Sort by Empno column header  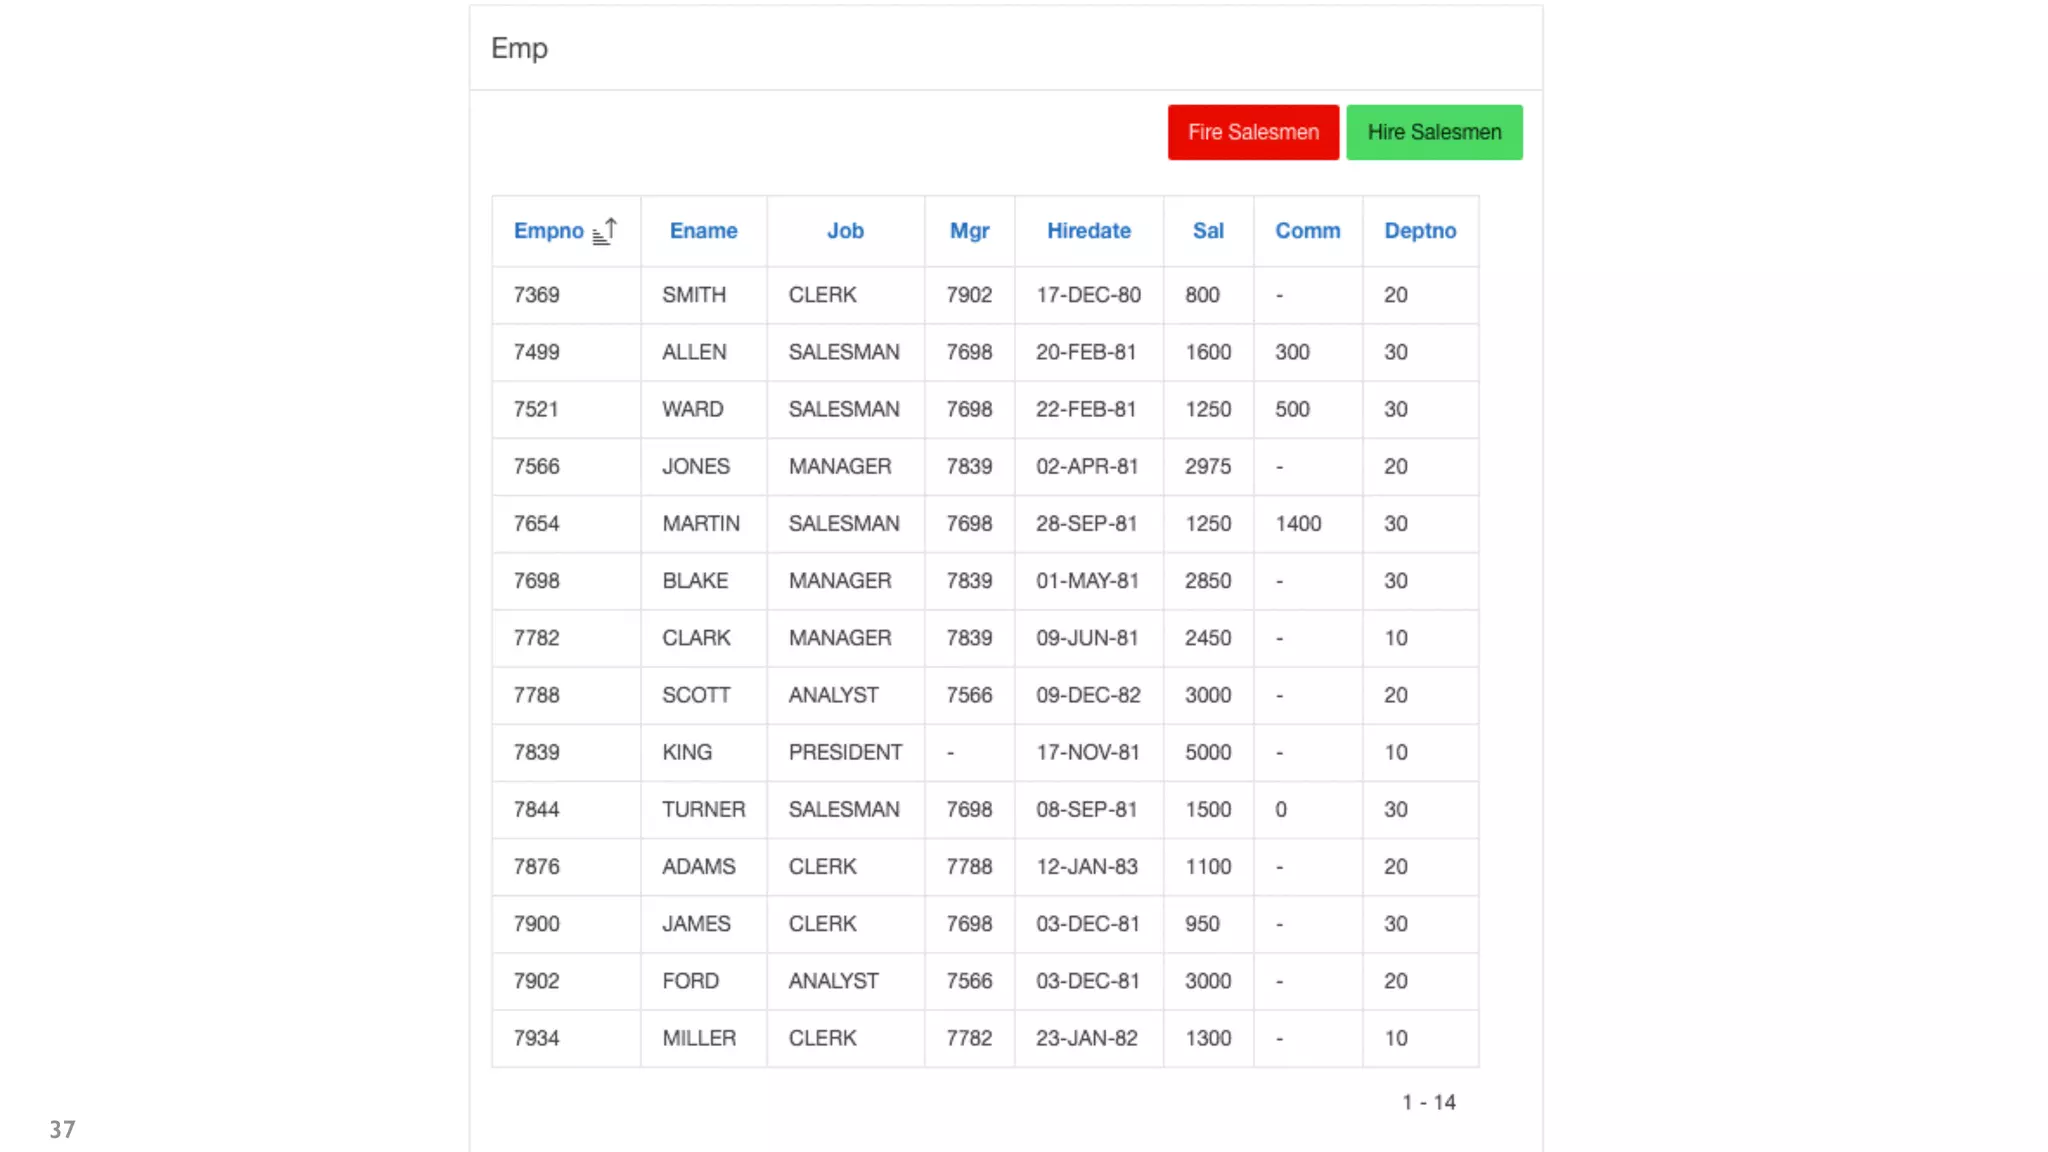(548, 231)
